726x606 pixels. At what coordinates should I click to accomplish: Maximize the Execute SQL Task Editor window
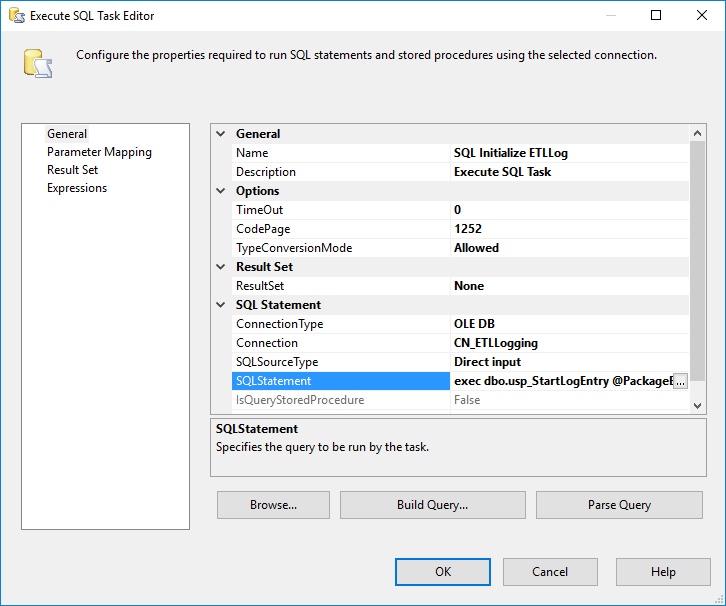[656, 15]
